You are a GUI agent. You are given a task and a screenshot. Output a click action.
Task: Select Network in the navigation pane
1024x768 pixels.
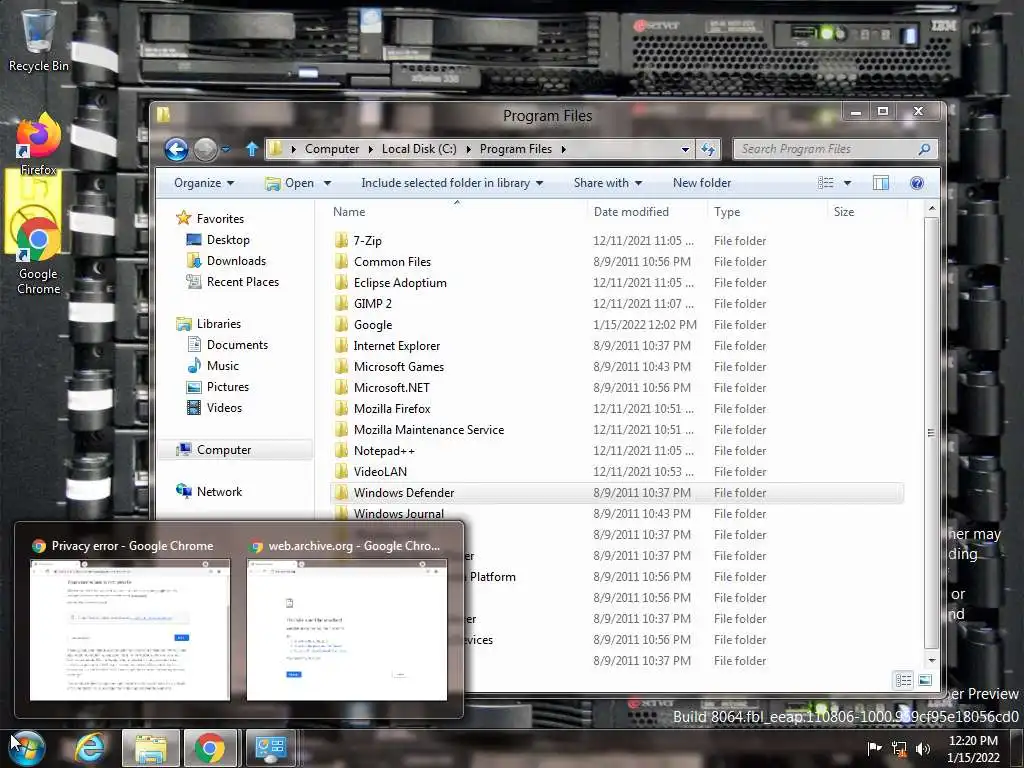(209, 492)
